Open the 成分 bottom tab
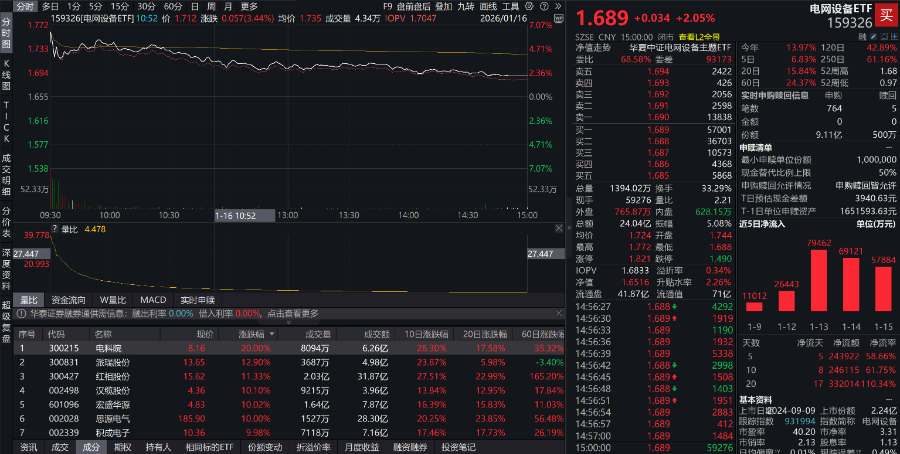 click(91, 447)
